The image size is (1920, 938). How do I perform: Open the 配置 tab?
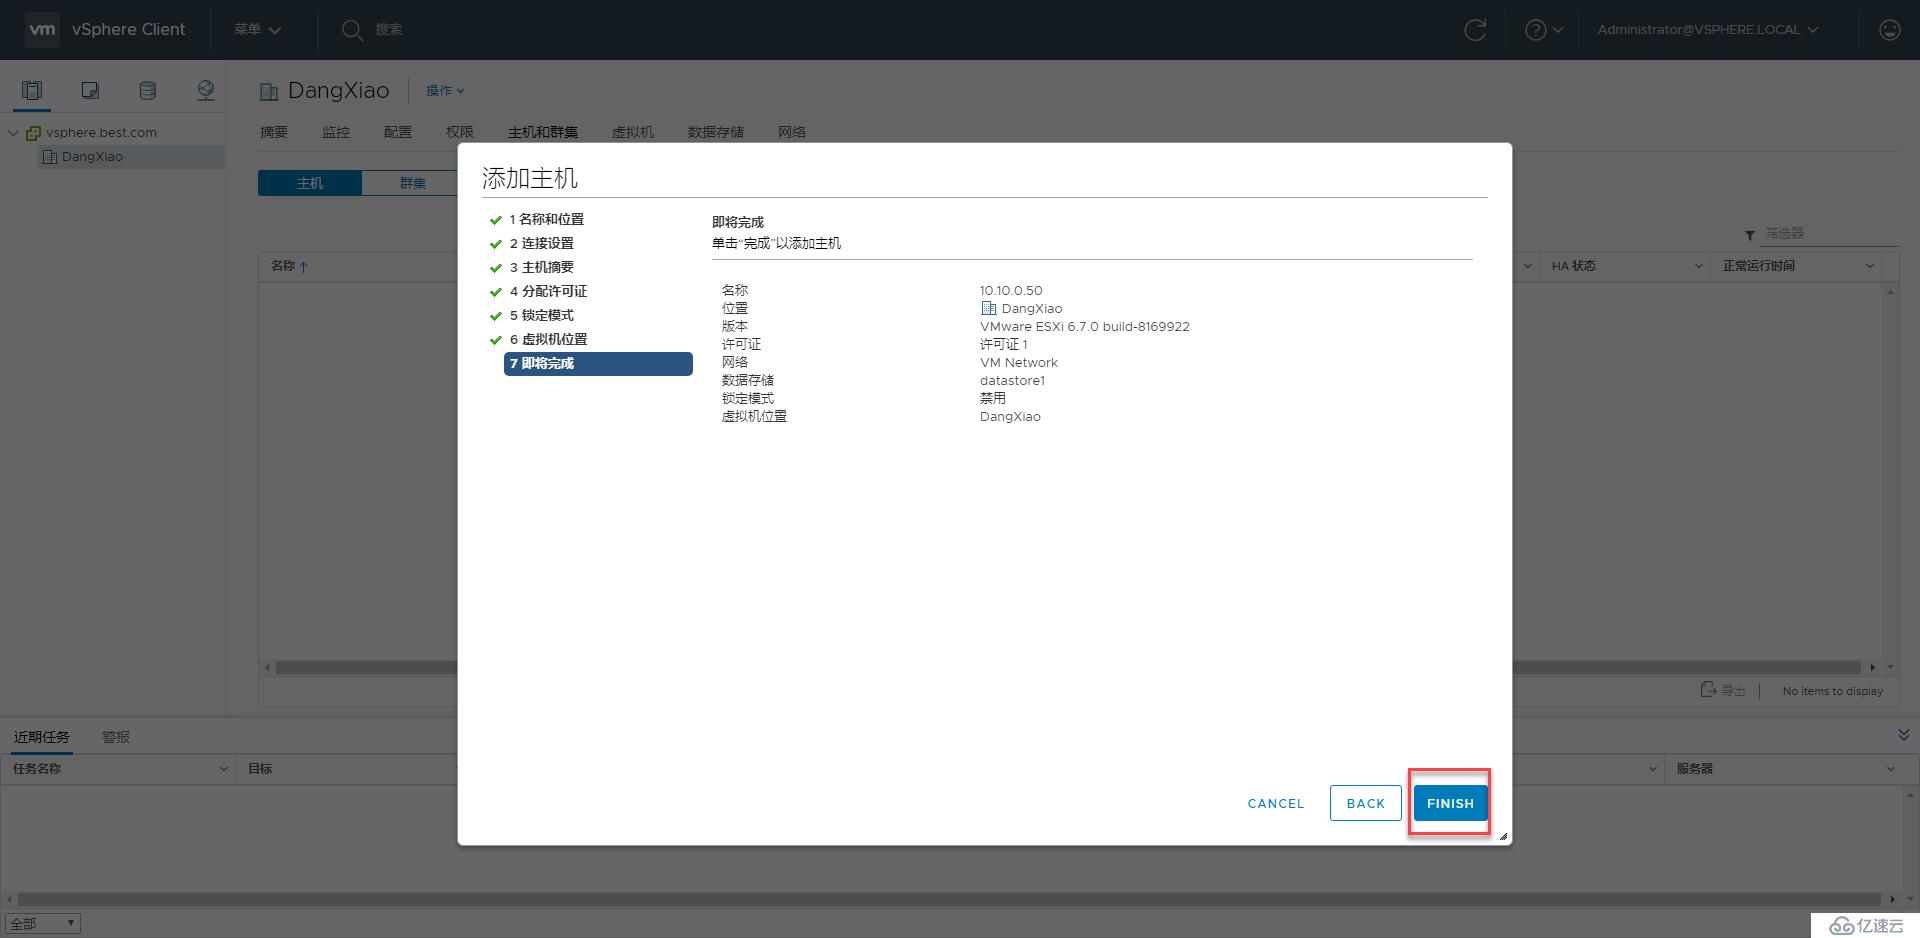tap(397, 132)
